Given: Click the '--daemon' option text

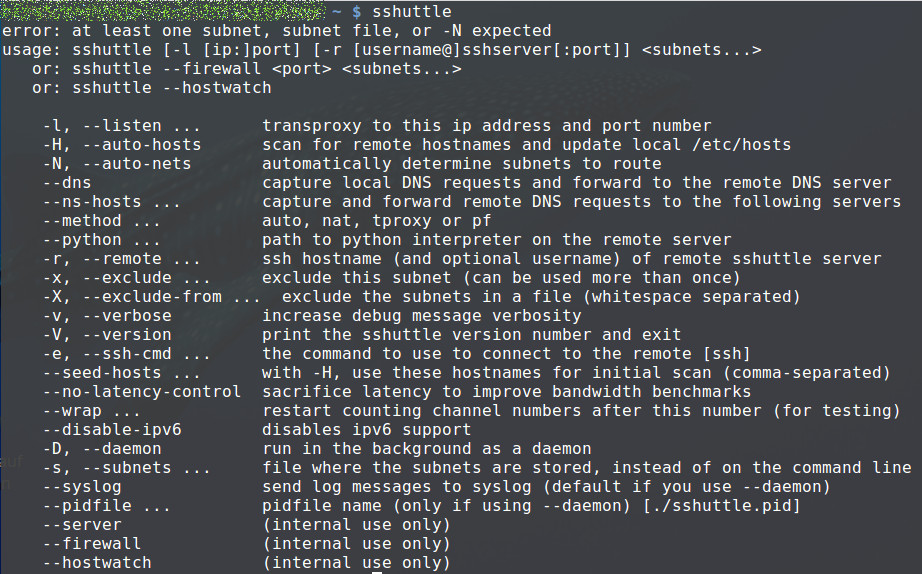Looking at the screenshot, I should 122,449.
